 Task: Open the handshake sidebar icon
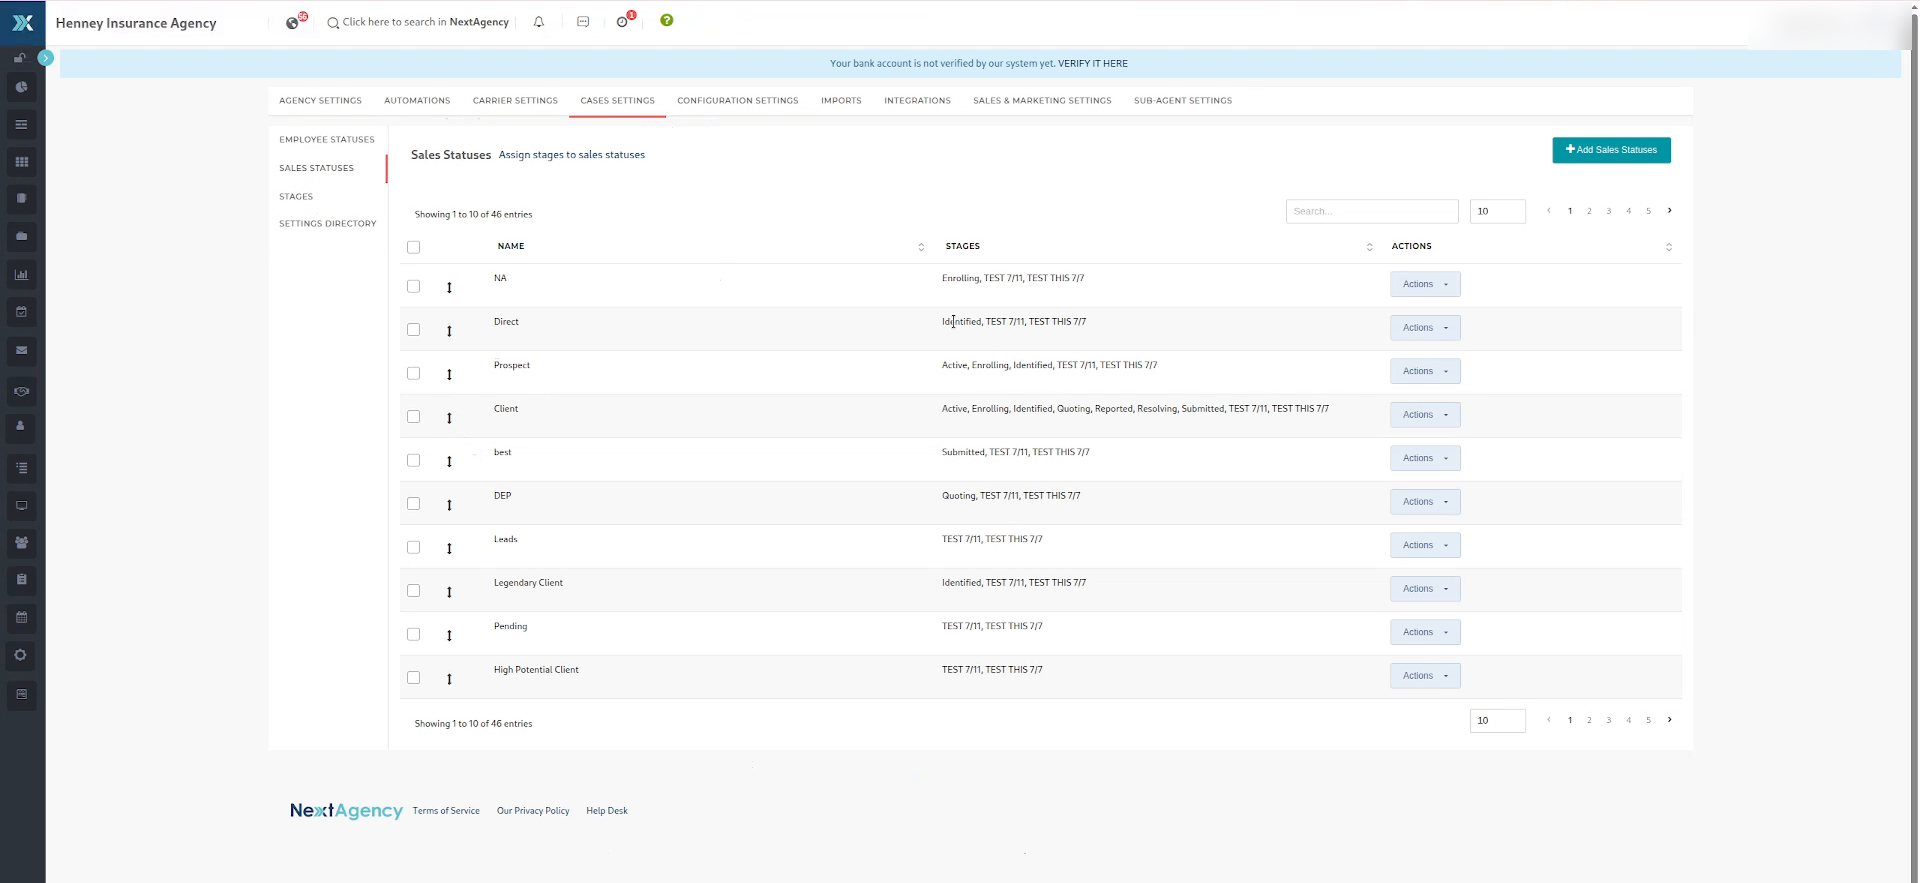coord(21,391)
